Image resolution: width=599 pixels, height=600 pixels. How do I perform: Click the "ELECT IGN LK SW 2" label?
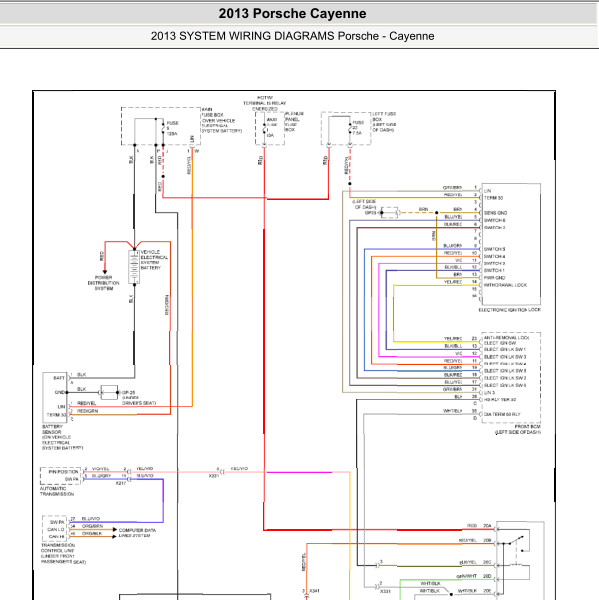(505, 378)
